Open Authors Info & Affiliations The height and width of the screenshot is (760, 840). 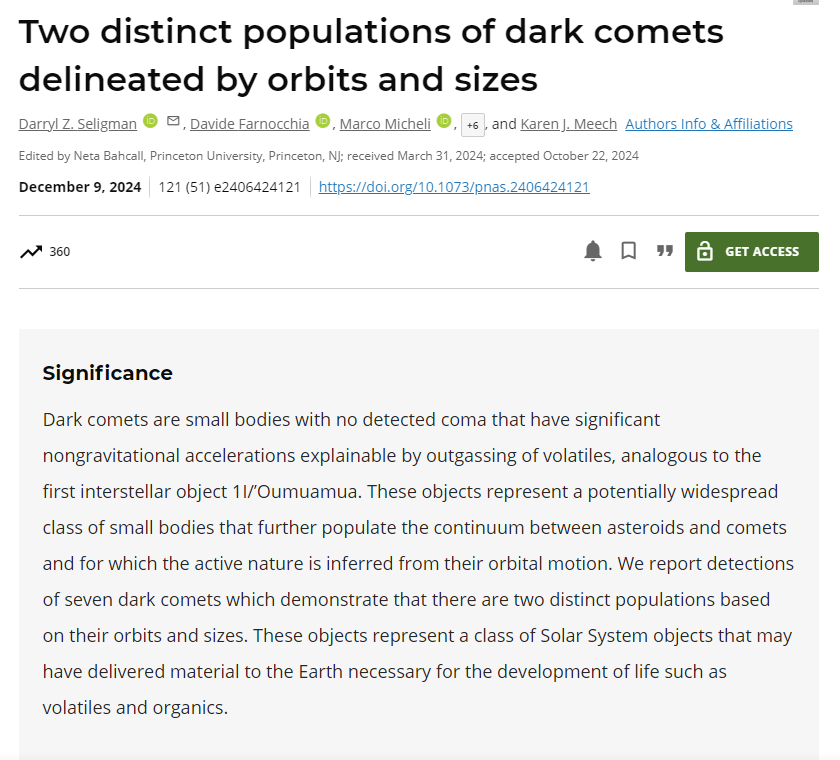pos(708,124)
